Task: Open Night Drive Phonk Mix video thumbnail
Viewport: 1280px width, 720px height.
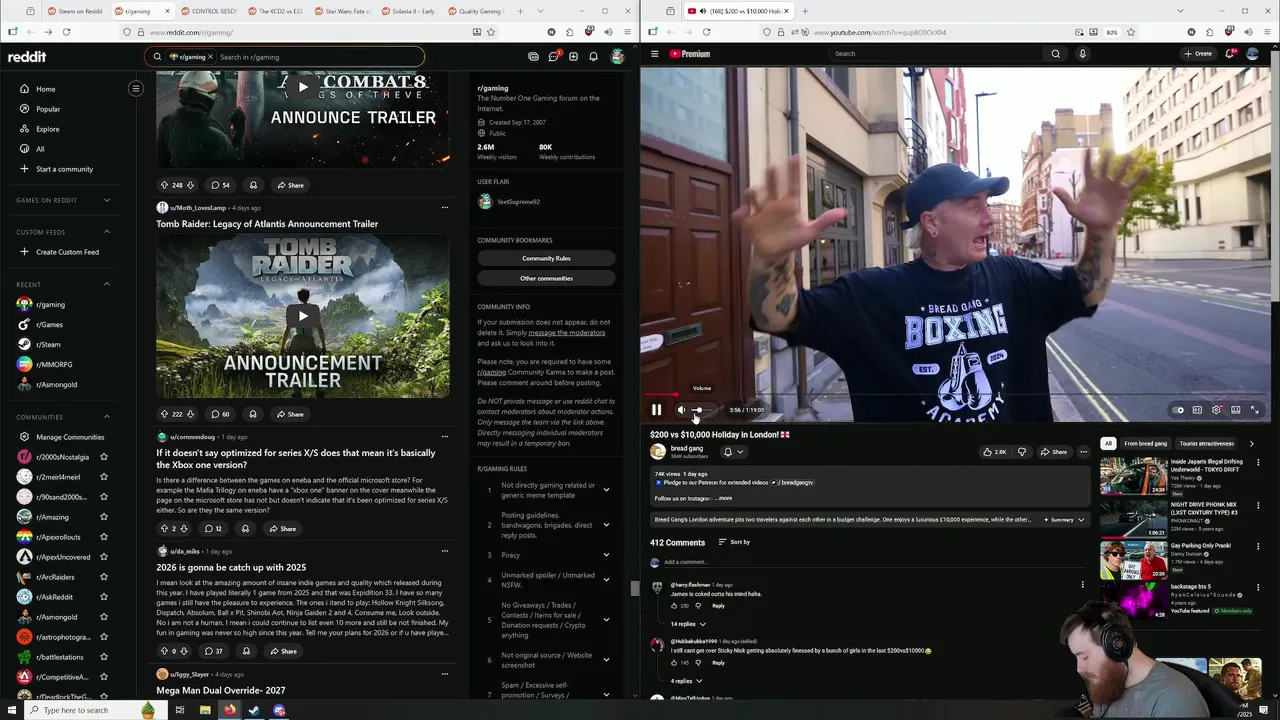Action: [1133, 518]
